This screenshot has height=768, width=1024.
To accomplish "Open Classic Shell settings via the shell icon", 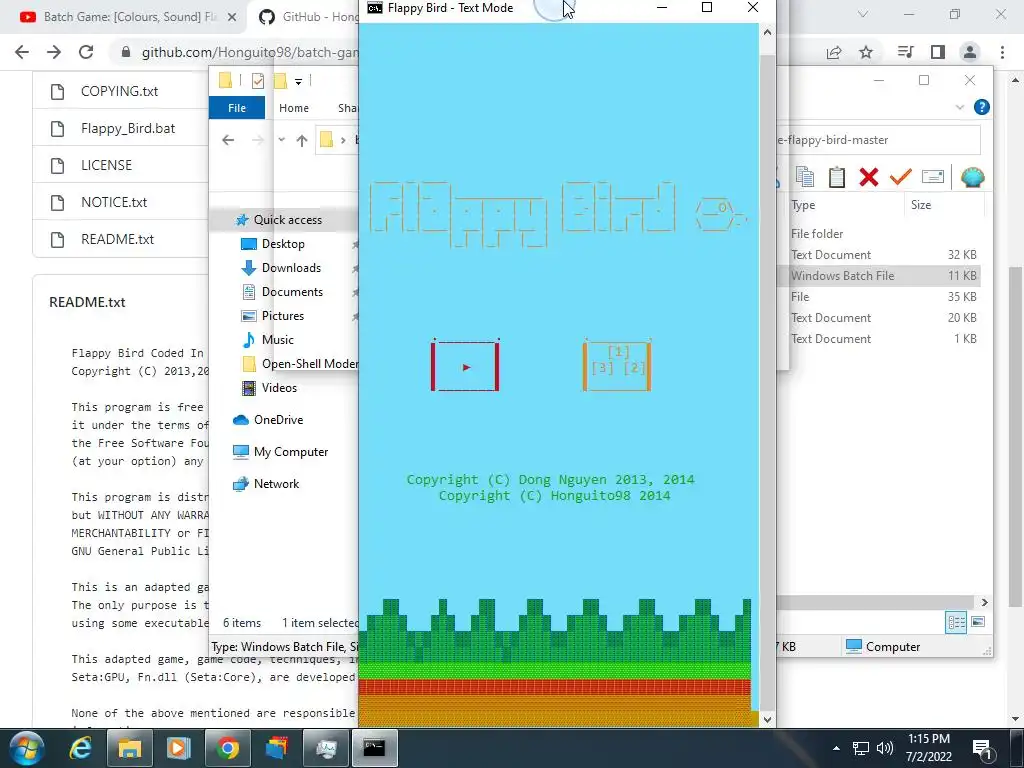I will (972, 176).
